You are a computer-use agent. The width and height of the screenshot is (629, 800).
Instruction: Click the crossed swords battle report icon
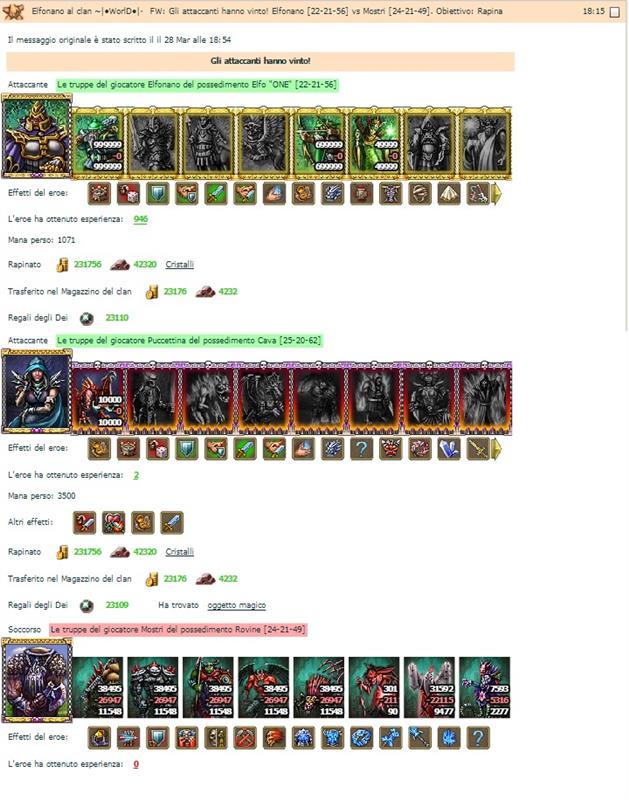point(13,11)
